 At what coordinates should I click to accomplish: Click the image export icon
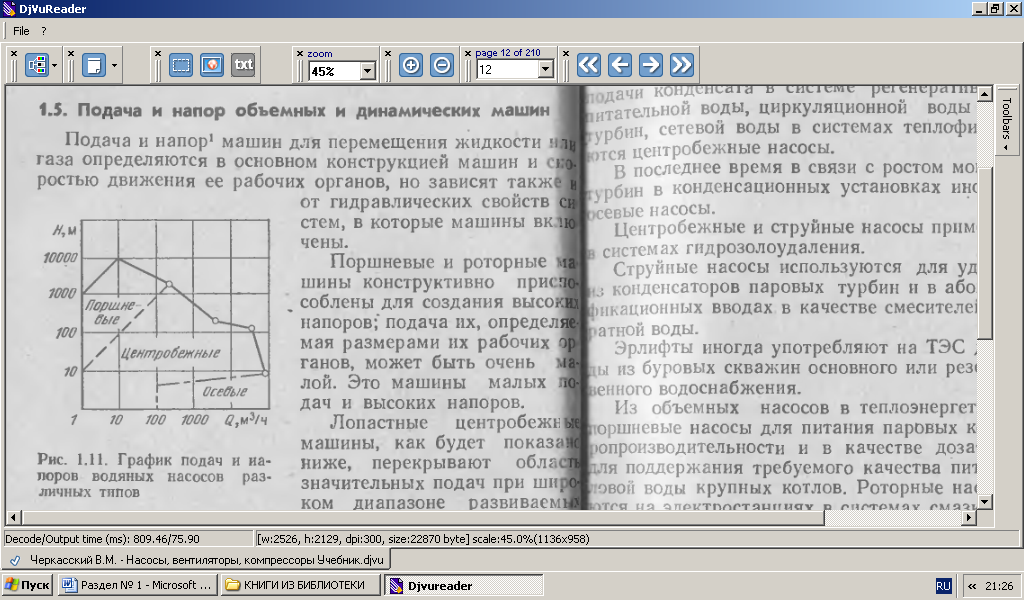coord(212,65)
